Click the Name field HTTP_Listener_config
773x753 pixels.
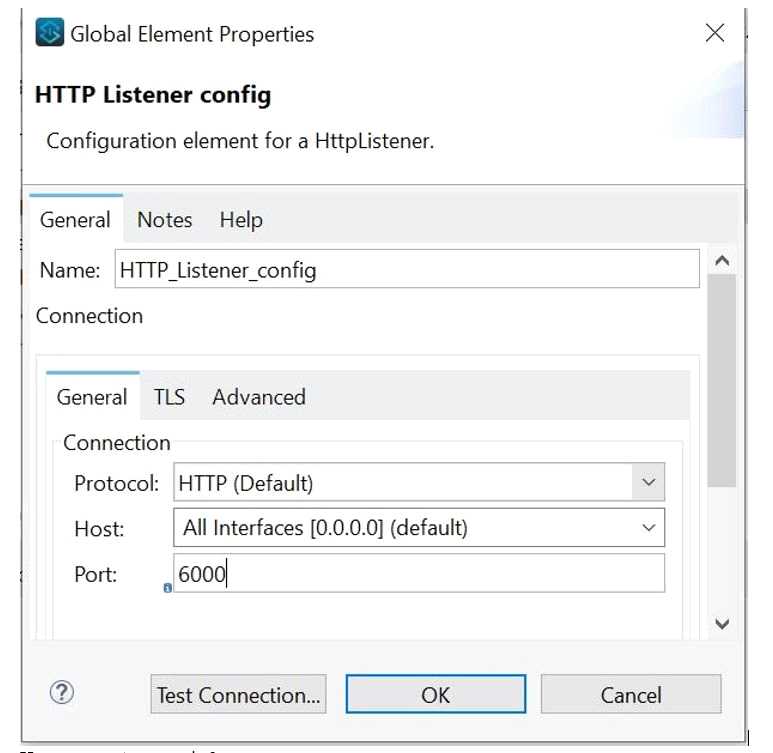point(407,269)
